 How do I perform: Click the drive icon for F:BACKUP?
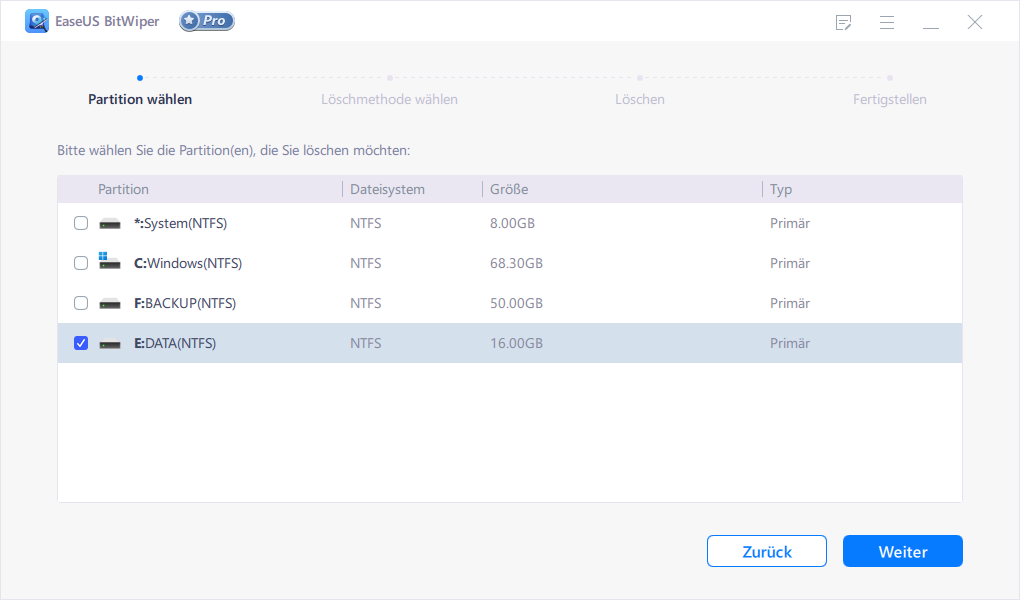[x=110, y=304]
